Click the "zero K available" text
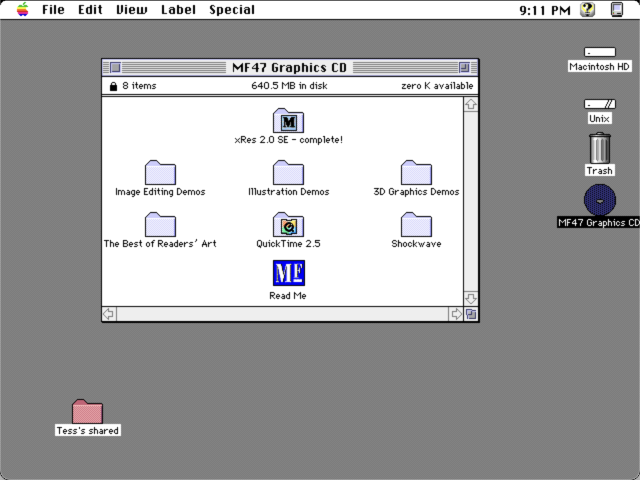Viewport: 640px width, 480px height. [x=437, y=86]
